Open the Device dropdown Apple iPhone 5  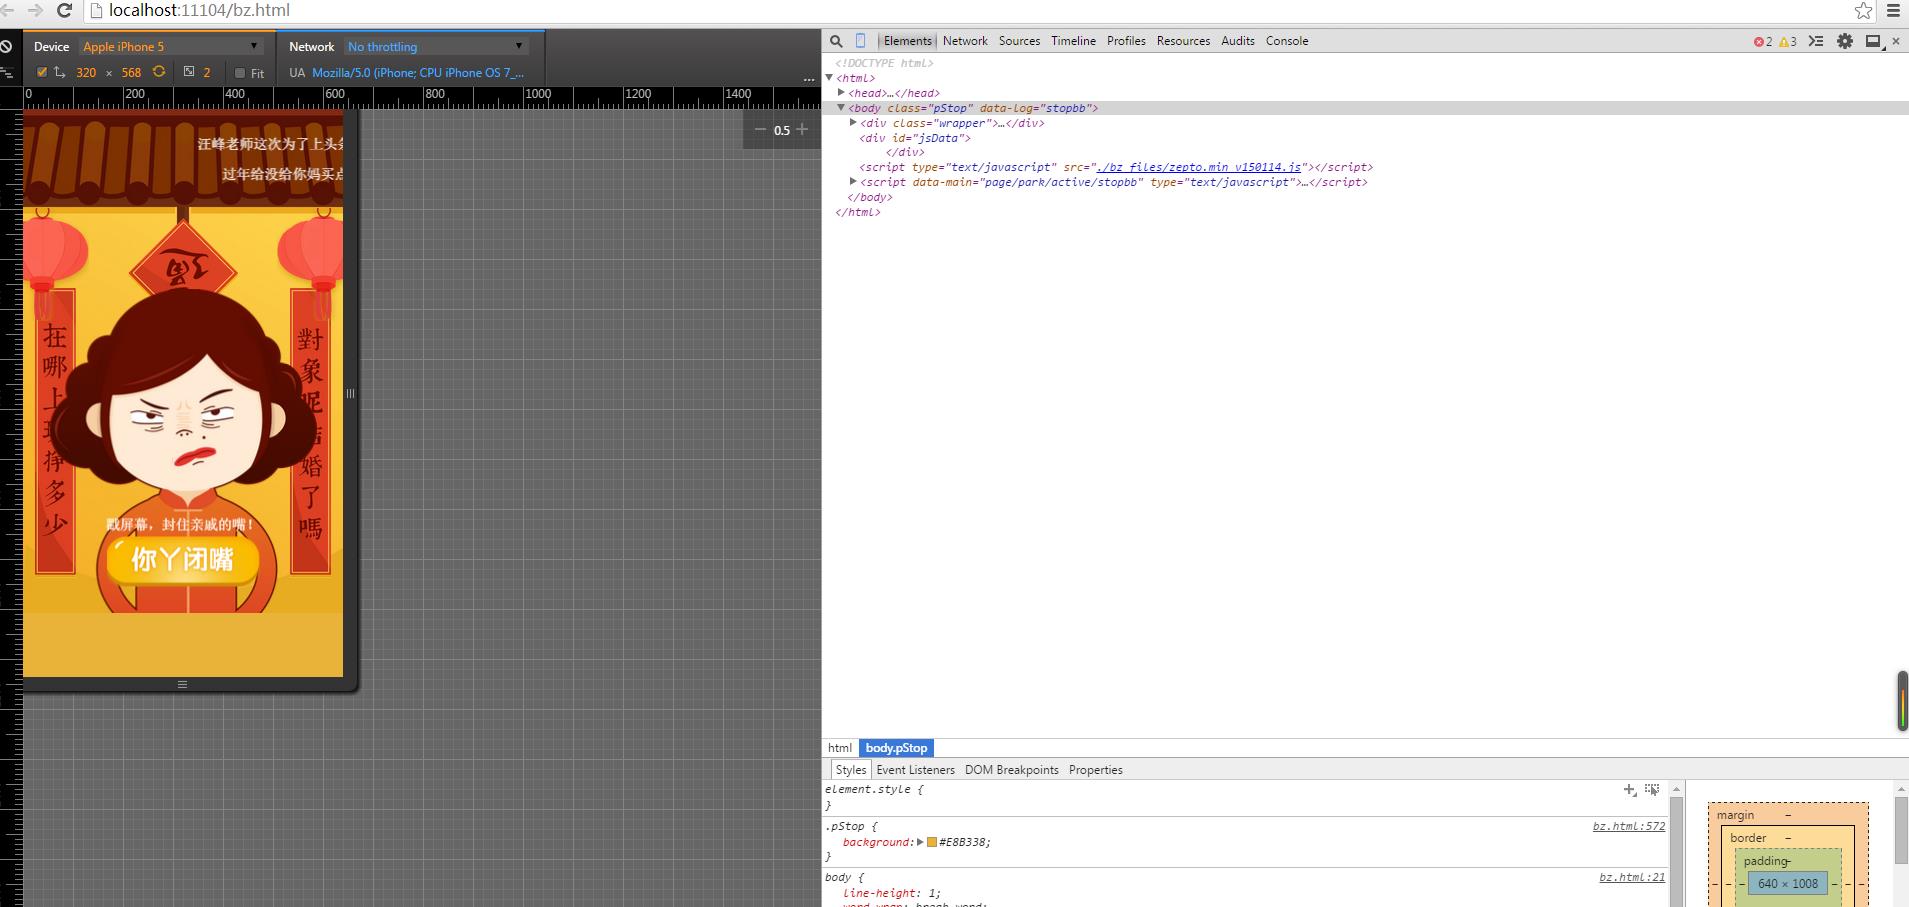pyautogui.click(x=171, y=46)
